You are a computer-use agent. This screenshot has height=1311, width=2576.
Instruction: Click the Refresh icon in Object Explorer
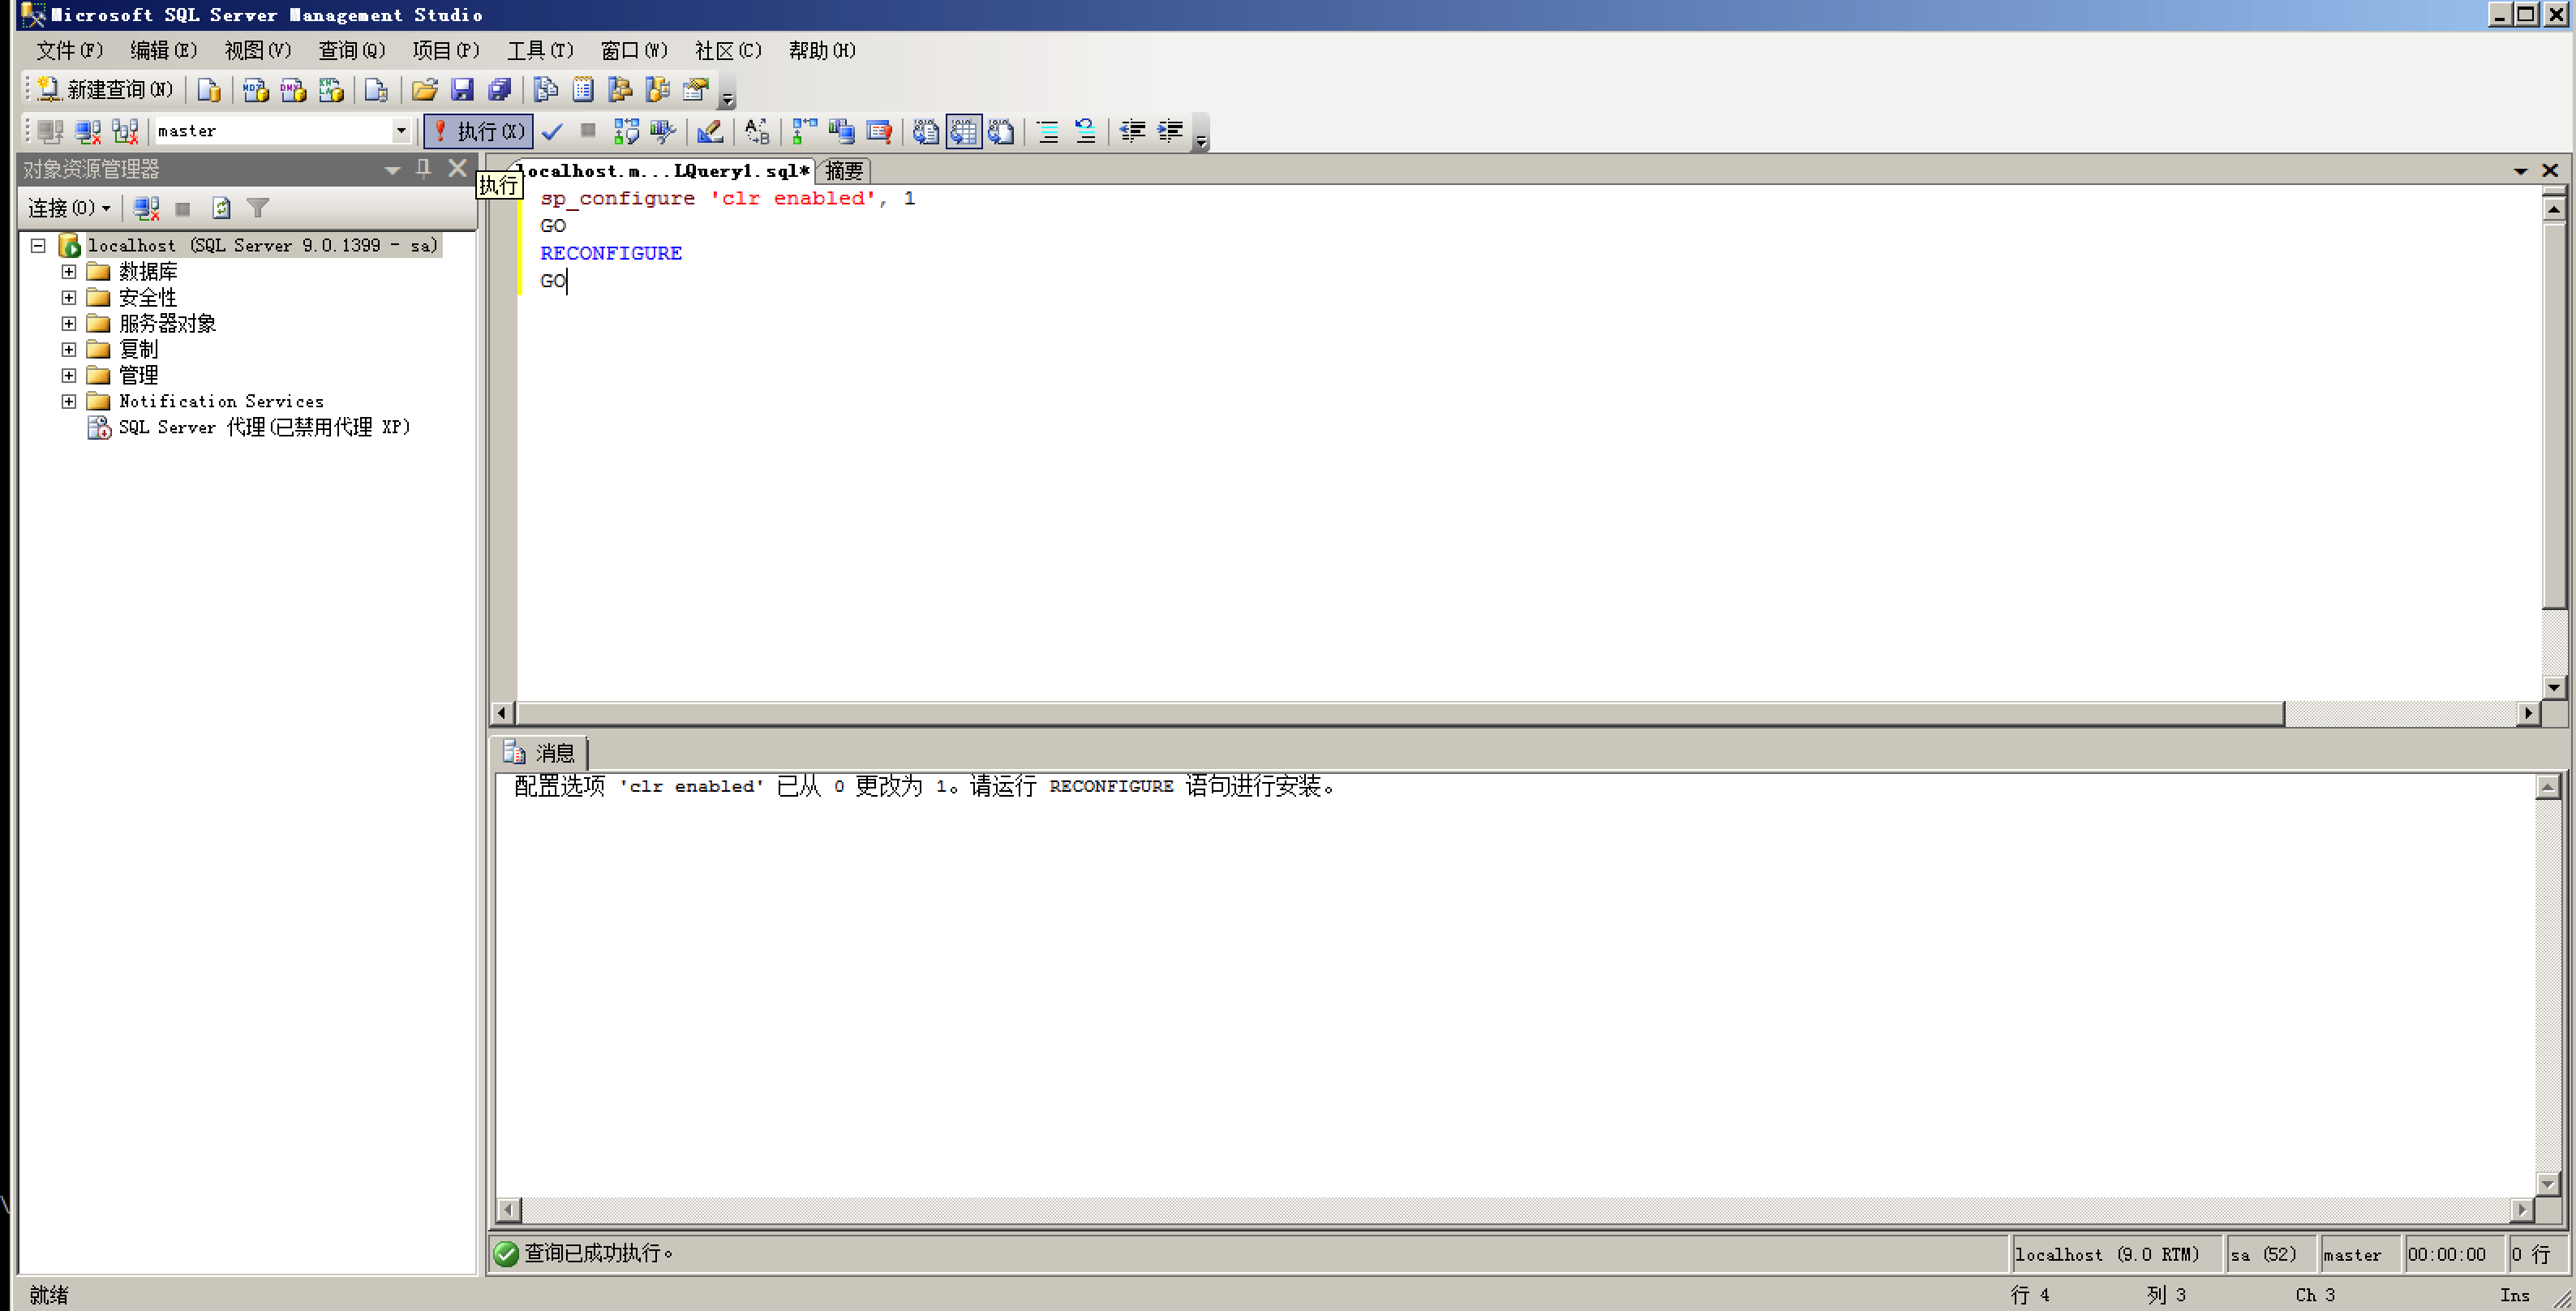[x=221, y=208]
